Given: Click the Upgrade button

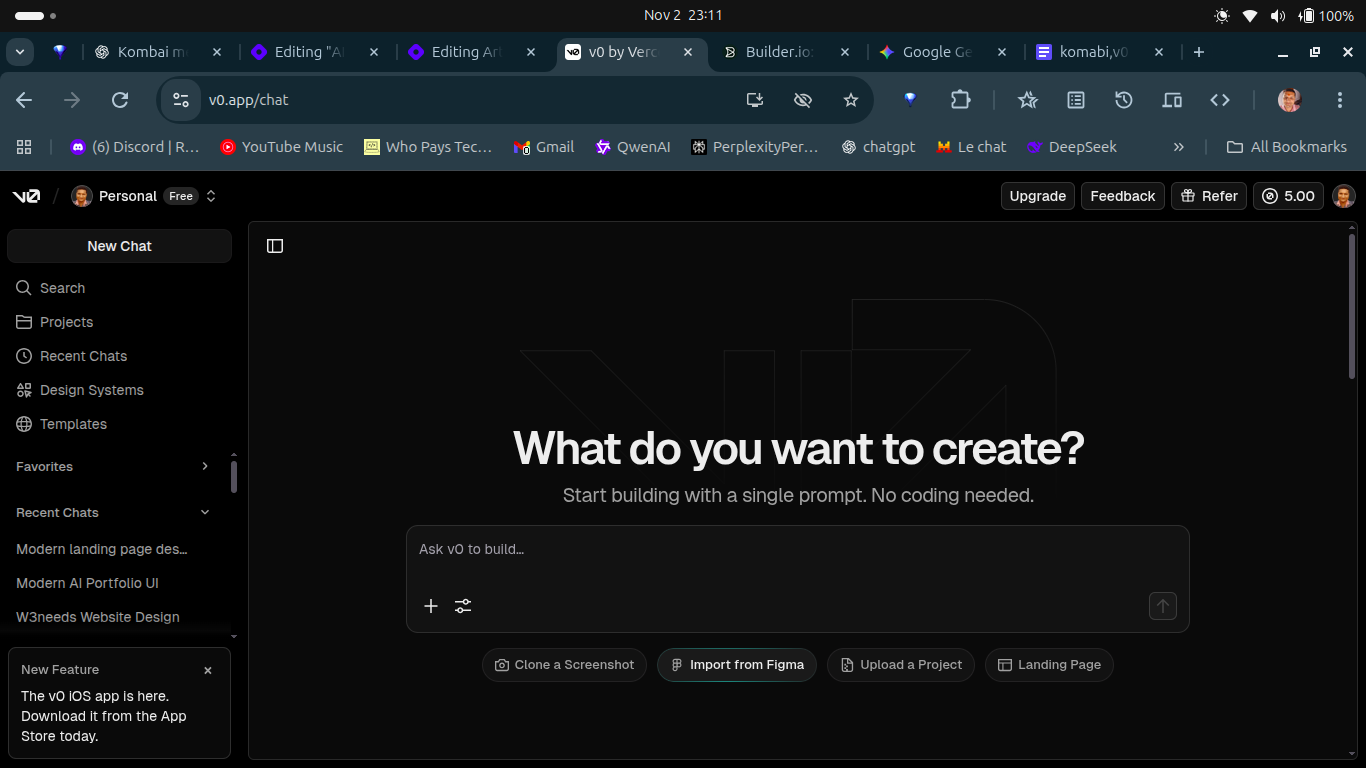Looking at the screenshot, I should coord(1038,196).
